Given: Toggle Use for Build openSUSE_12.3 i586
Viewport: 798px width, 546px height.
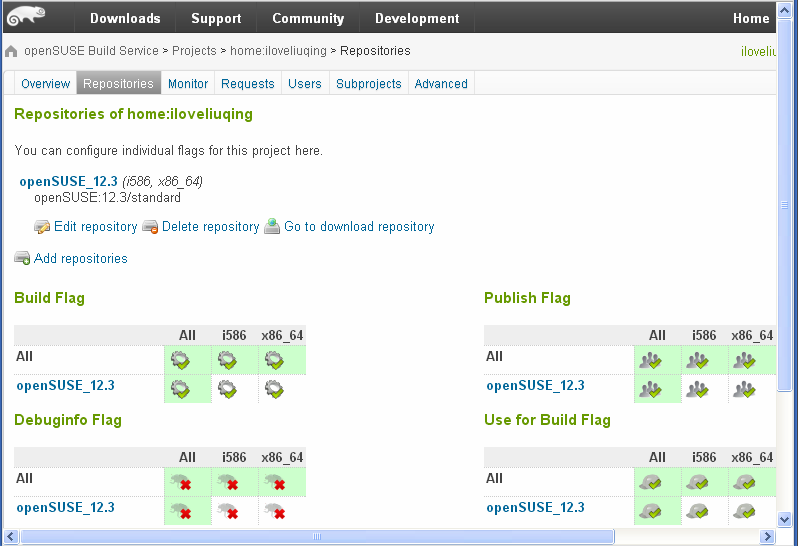Looking at the screenshot, I should coord(697,511).
